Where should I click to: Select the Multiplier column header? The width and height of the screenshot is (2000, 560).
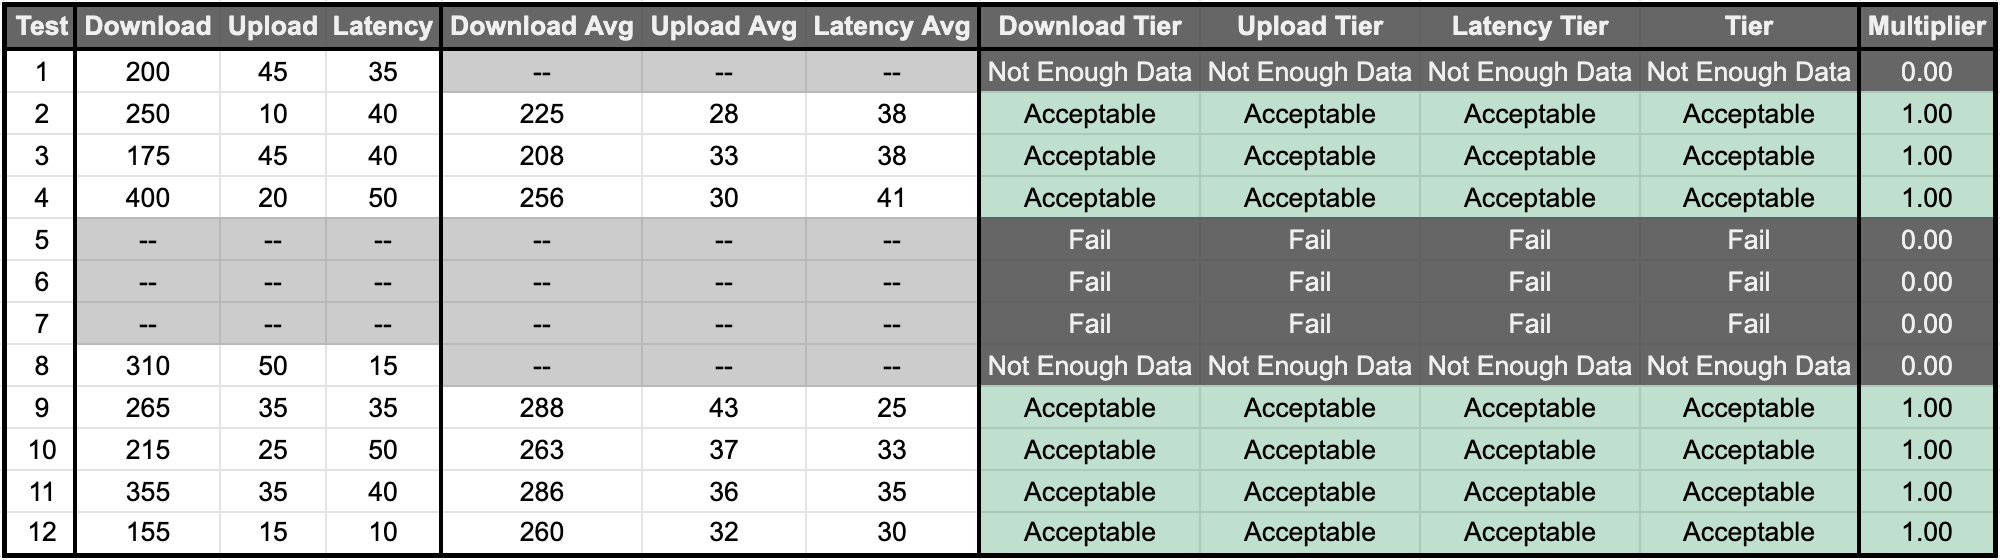tap(1926, 27)
